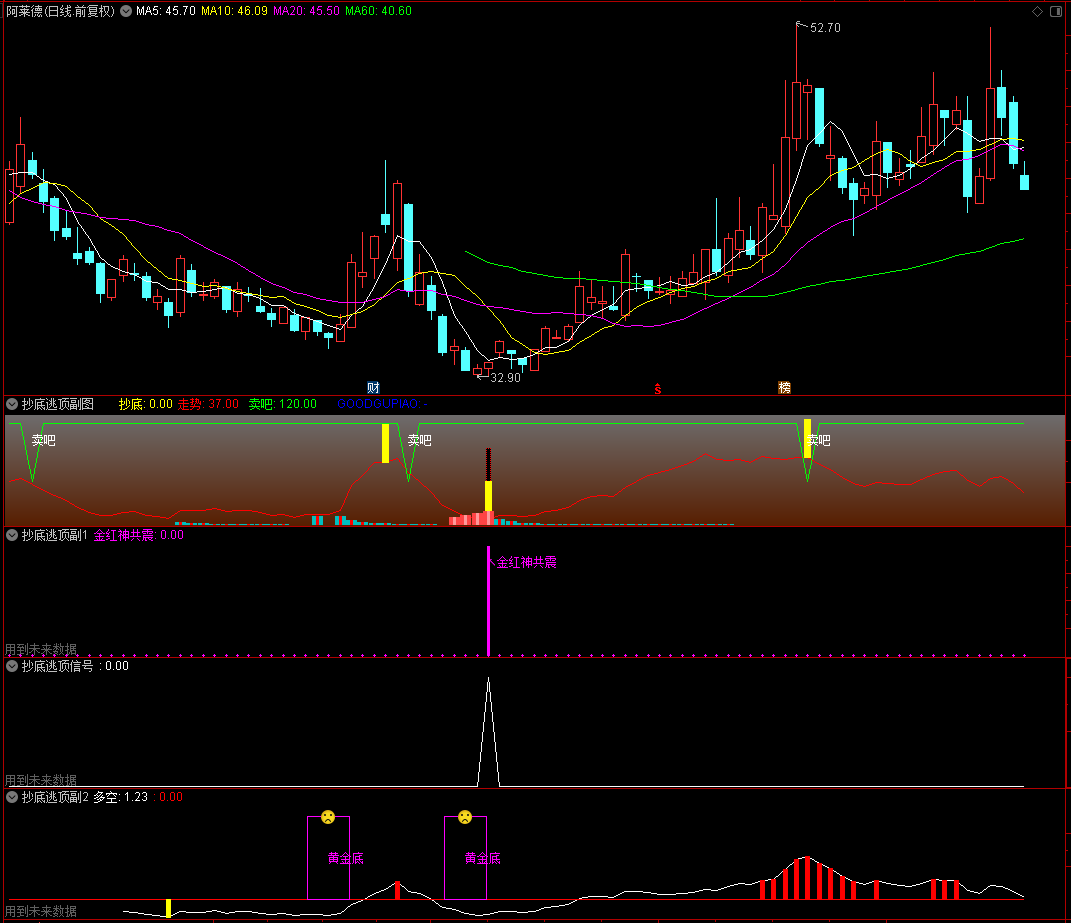
Task: Click the second sad face icon above 黄金底
Action: coord(465,816)
